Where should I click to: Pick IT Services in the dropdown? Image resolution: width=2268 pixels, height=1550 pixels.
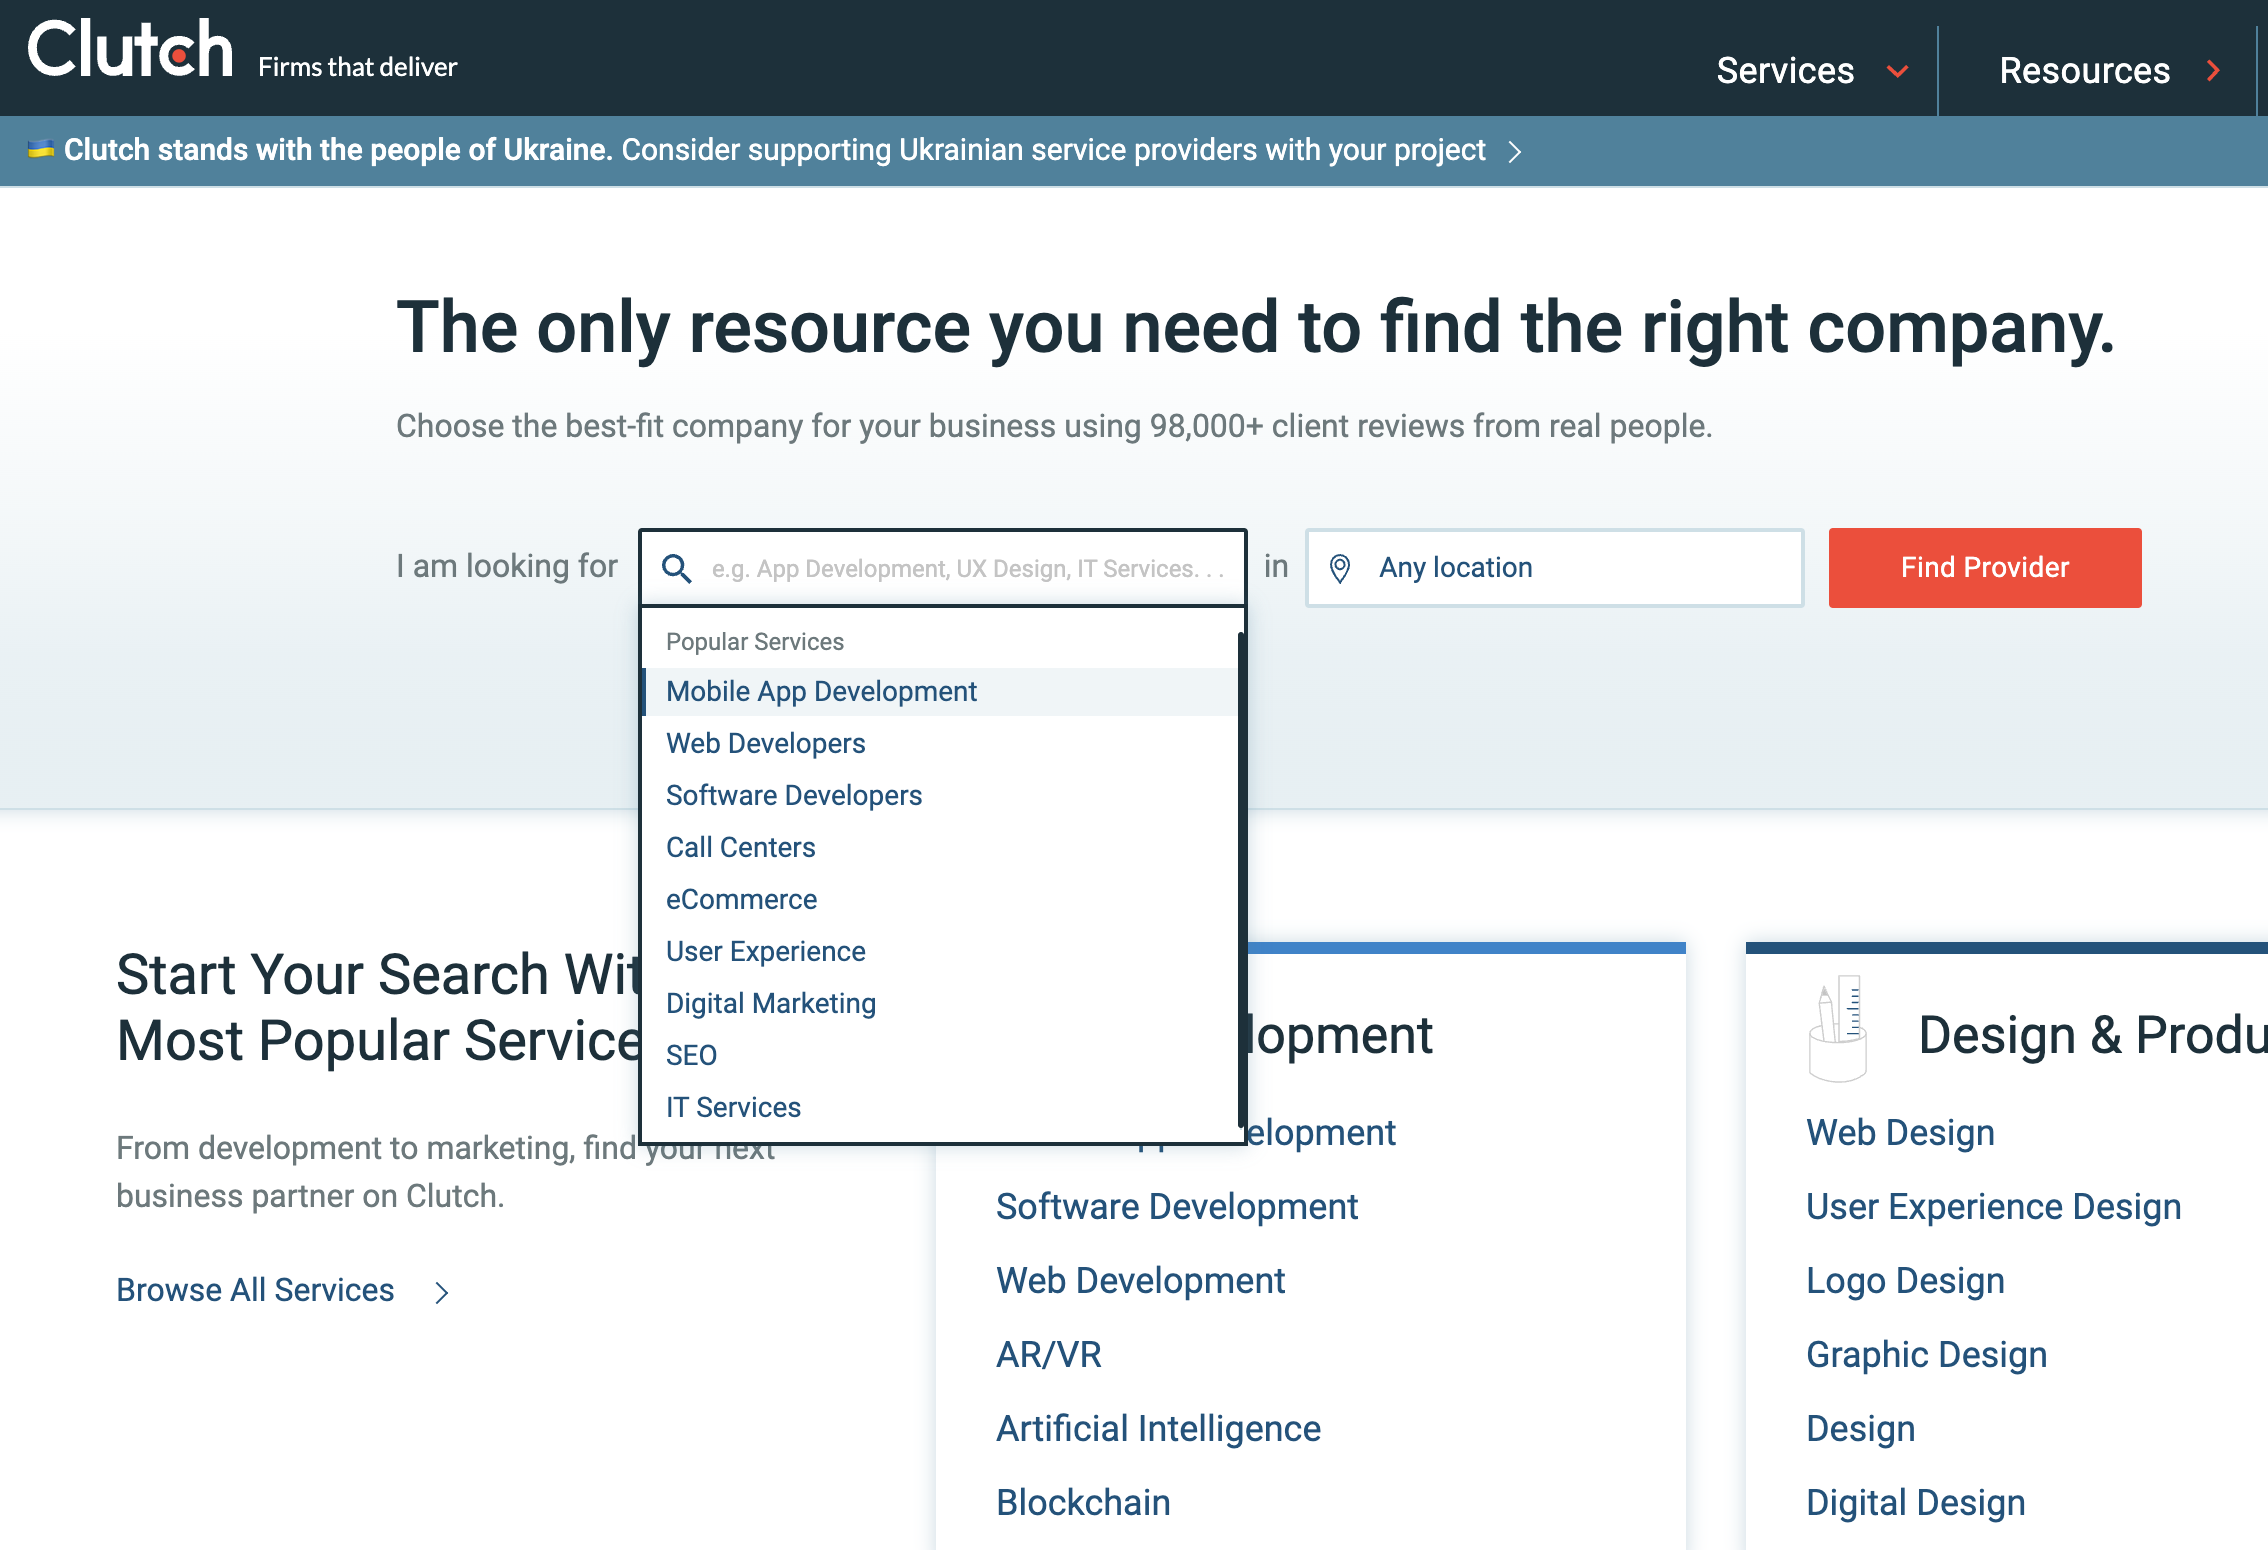pyautogui.click(x=733, y=1108)
